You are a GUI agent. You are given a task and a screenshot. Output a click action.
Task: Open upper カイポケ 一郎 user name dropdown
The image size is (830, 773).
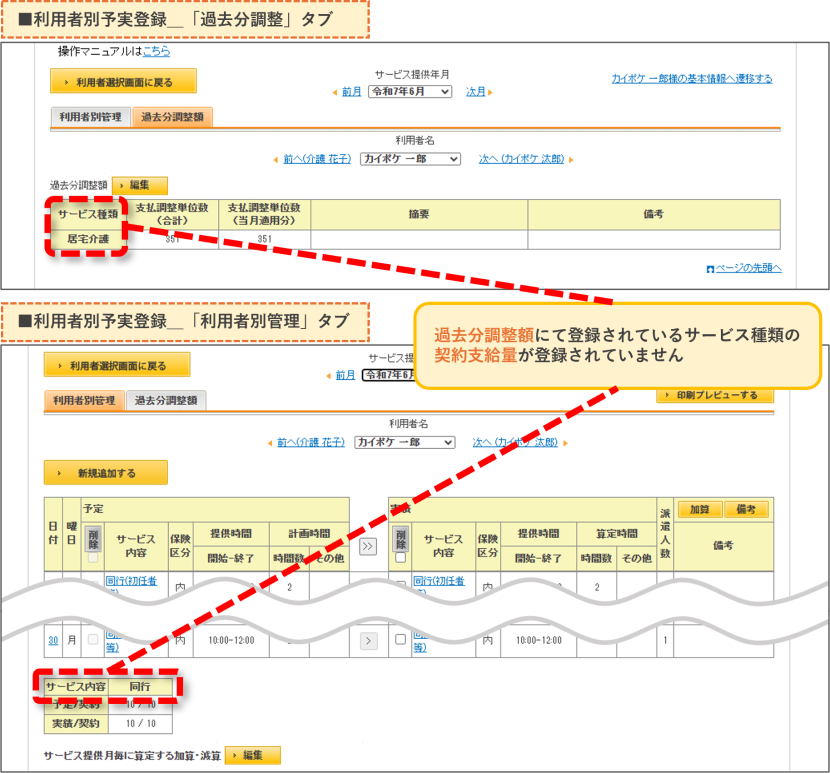(x=410, y=159)
